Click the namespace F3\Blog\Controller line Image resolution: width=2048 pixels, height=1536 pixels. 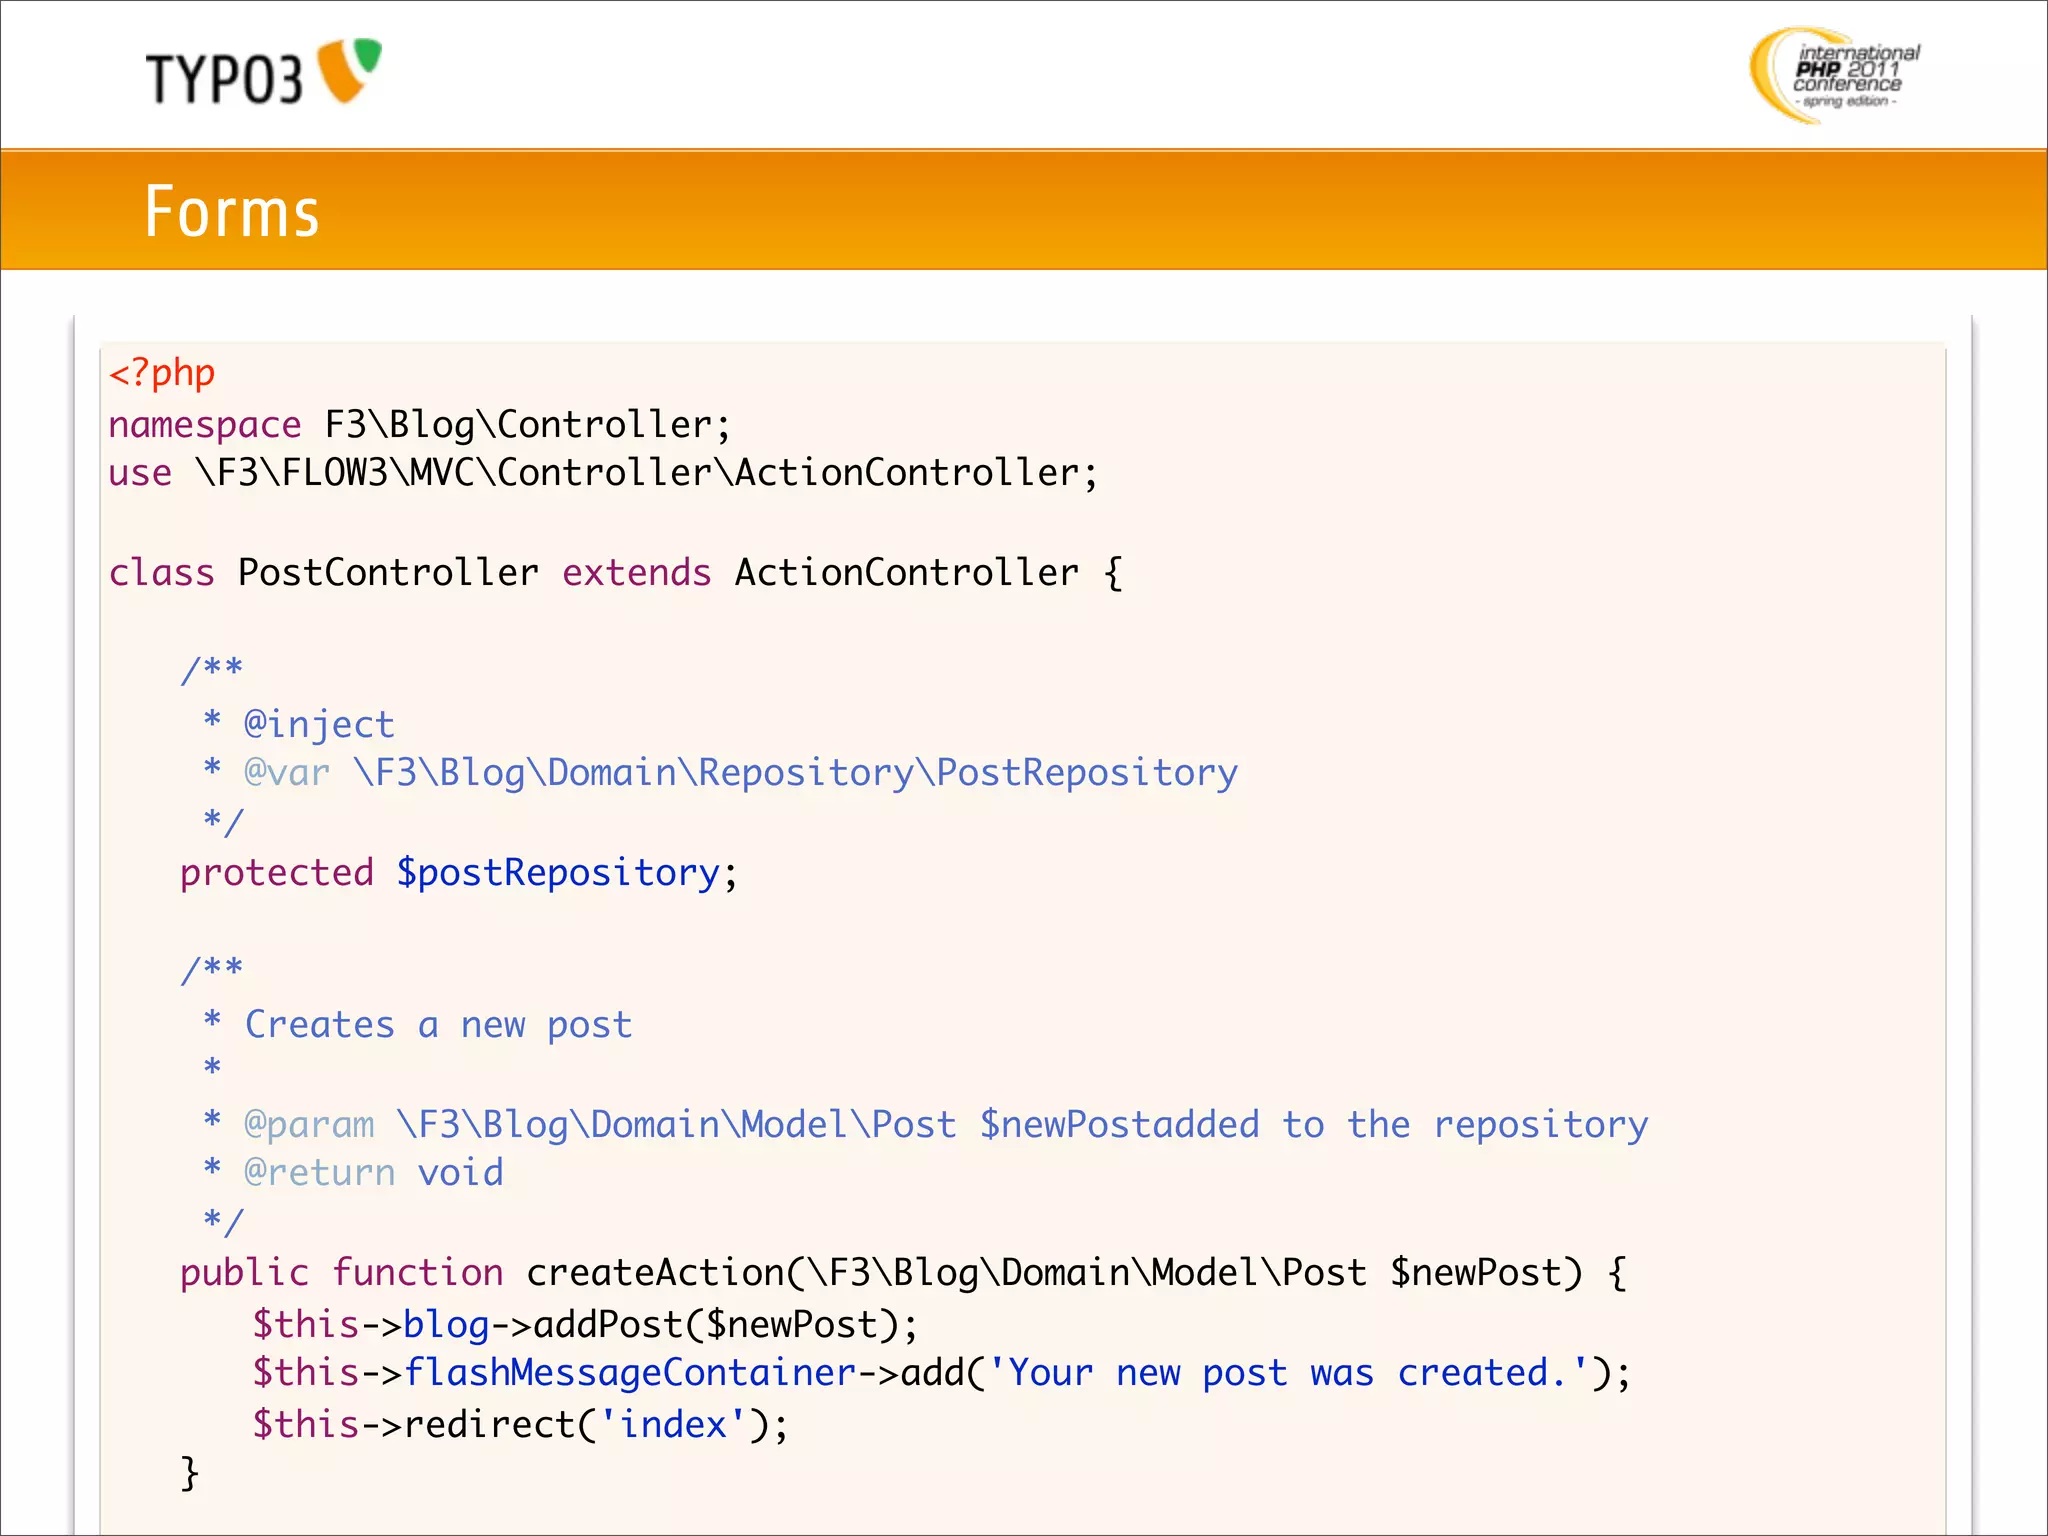(x=420, y=425)
